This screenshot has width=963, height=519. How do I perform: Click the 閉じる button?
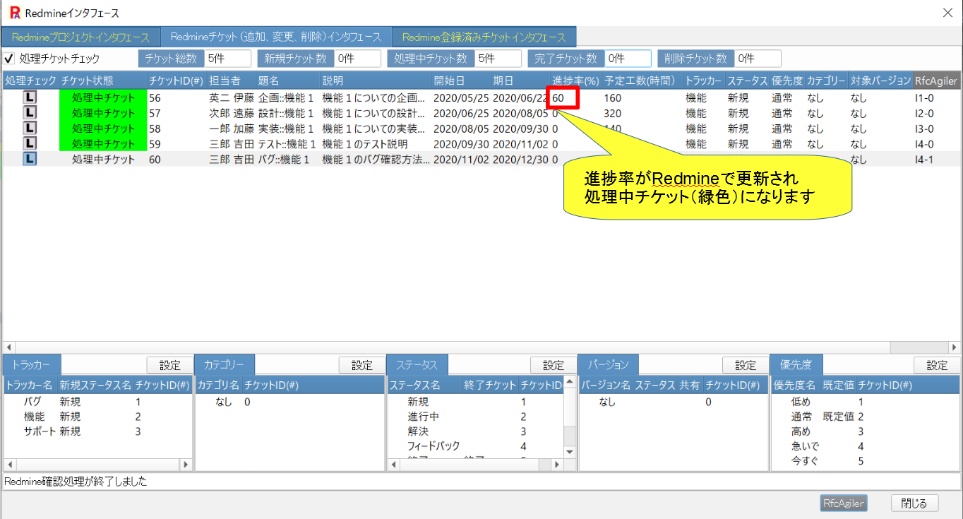click(x=914, y=503)
